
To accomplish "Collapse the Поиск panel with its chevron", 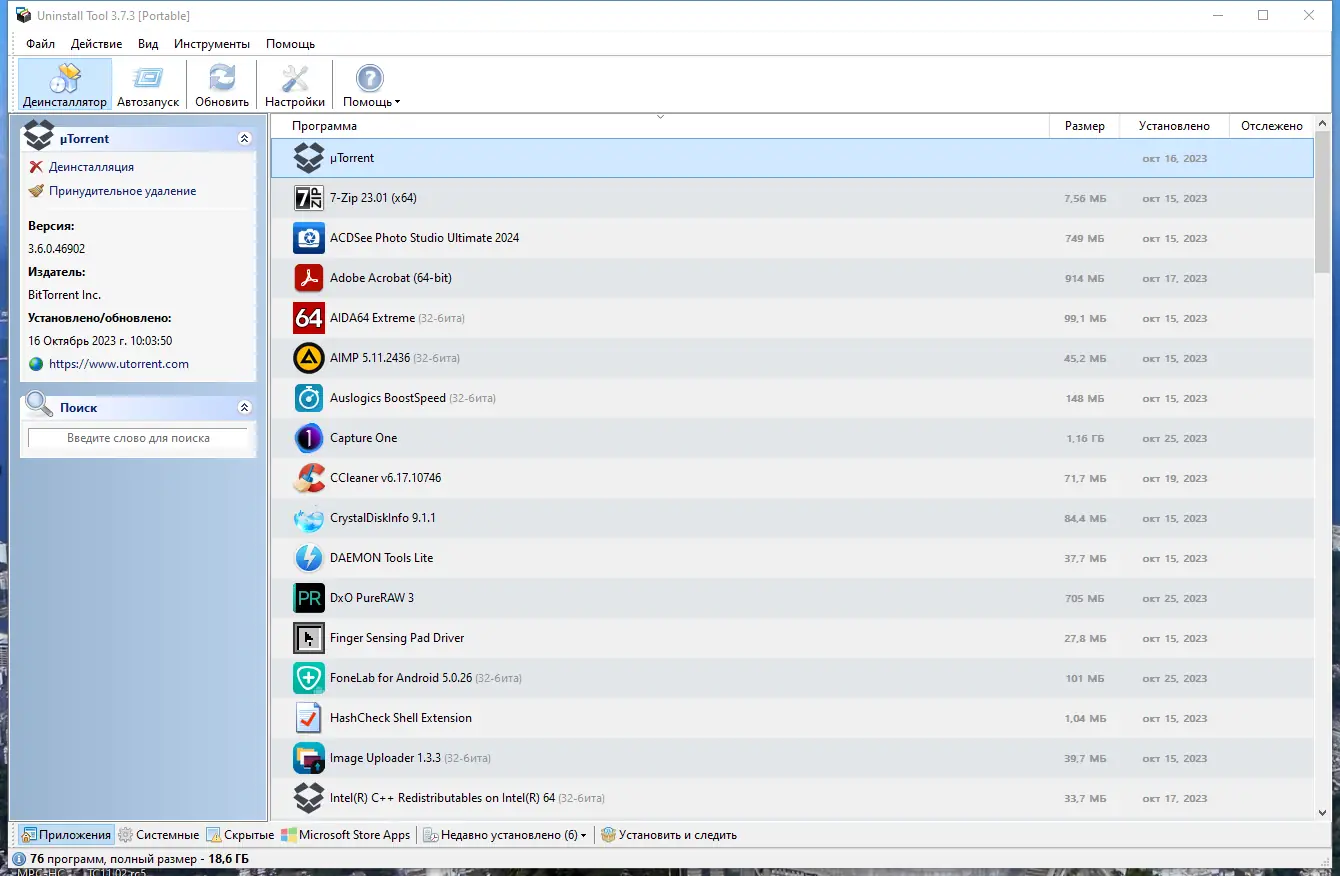I will (244, 407).
